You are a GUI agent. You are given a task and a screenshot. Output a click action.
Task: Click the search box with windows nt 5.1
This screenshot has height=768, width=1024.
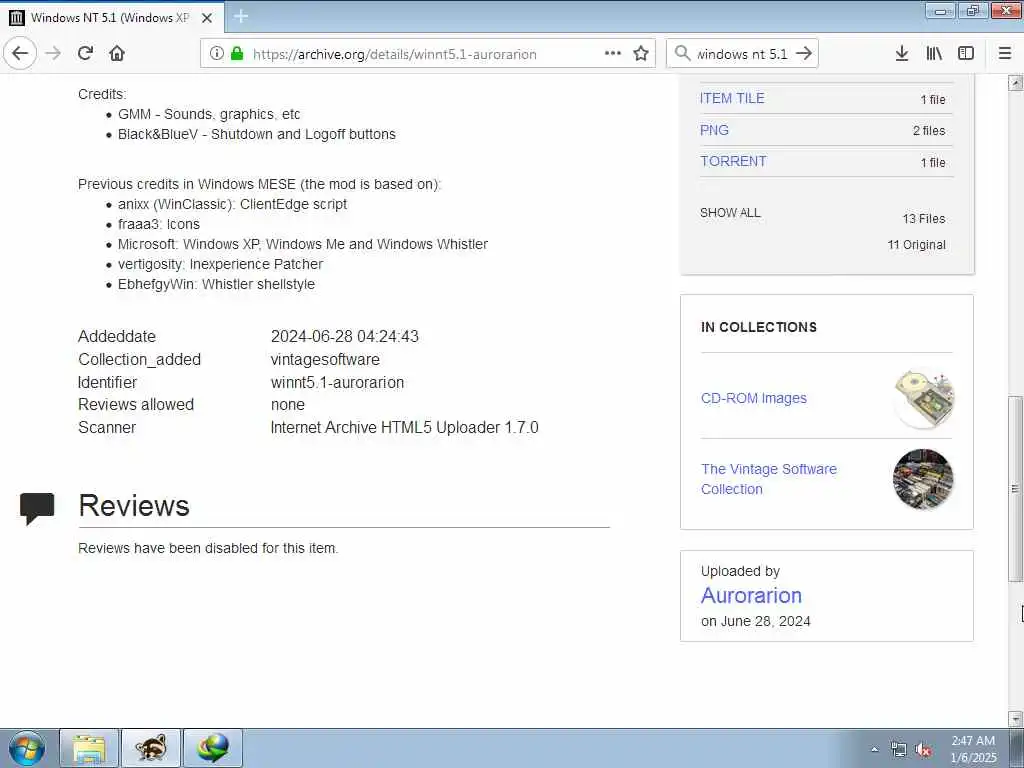(x=742, y=54)
